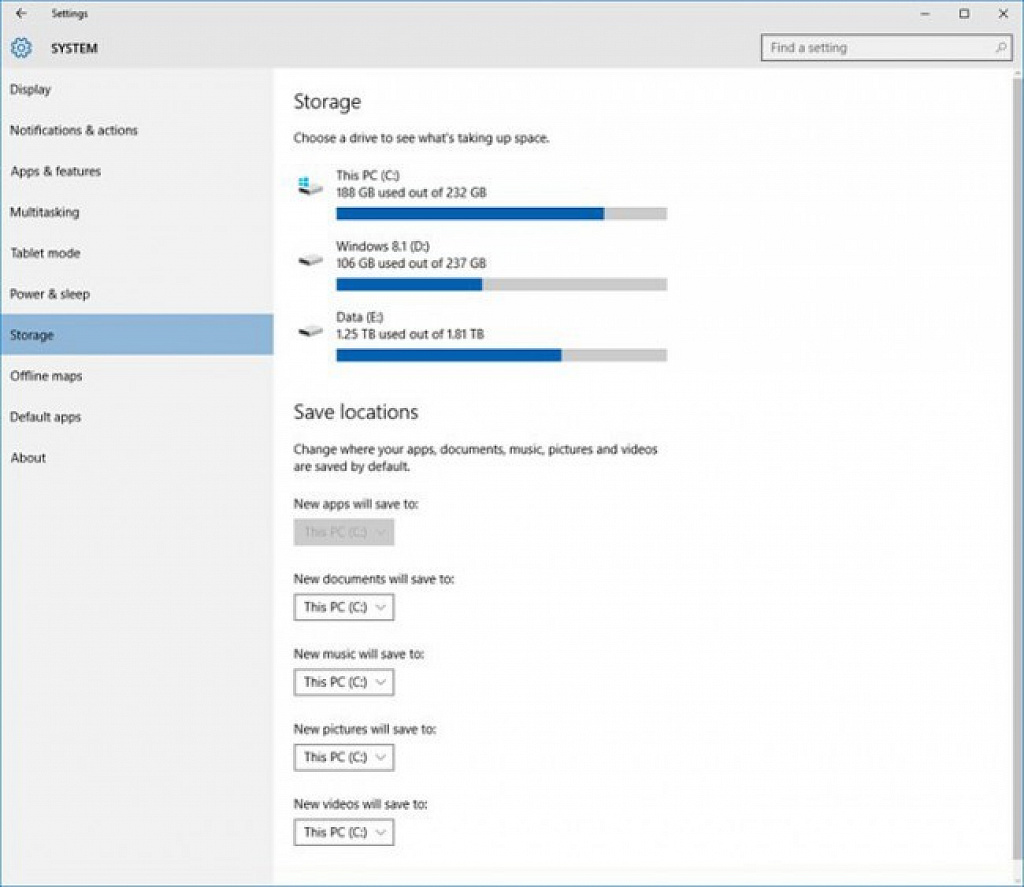The image size is (1024, 887).
Task: Click the Data (E:) drive icon
Action: 310,331
